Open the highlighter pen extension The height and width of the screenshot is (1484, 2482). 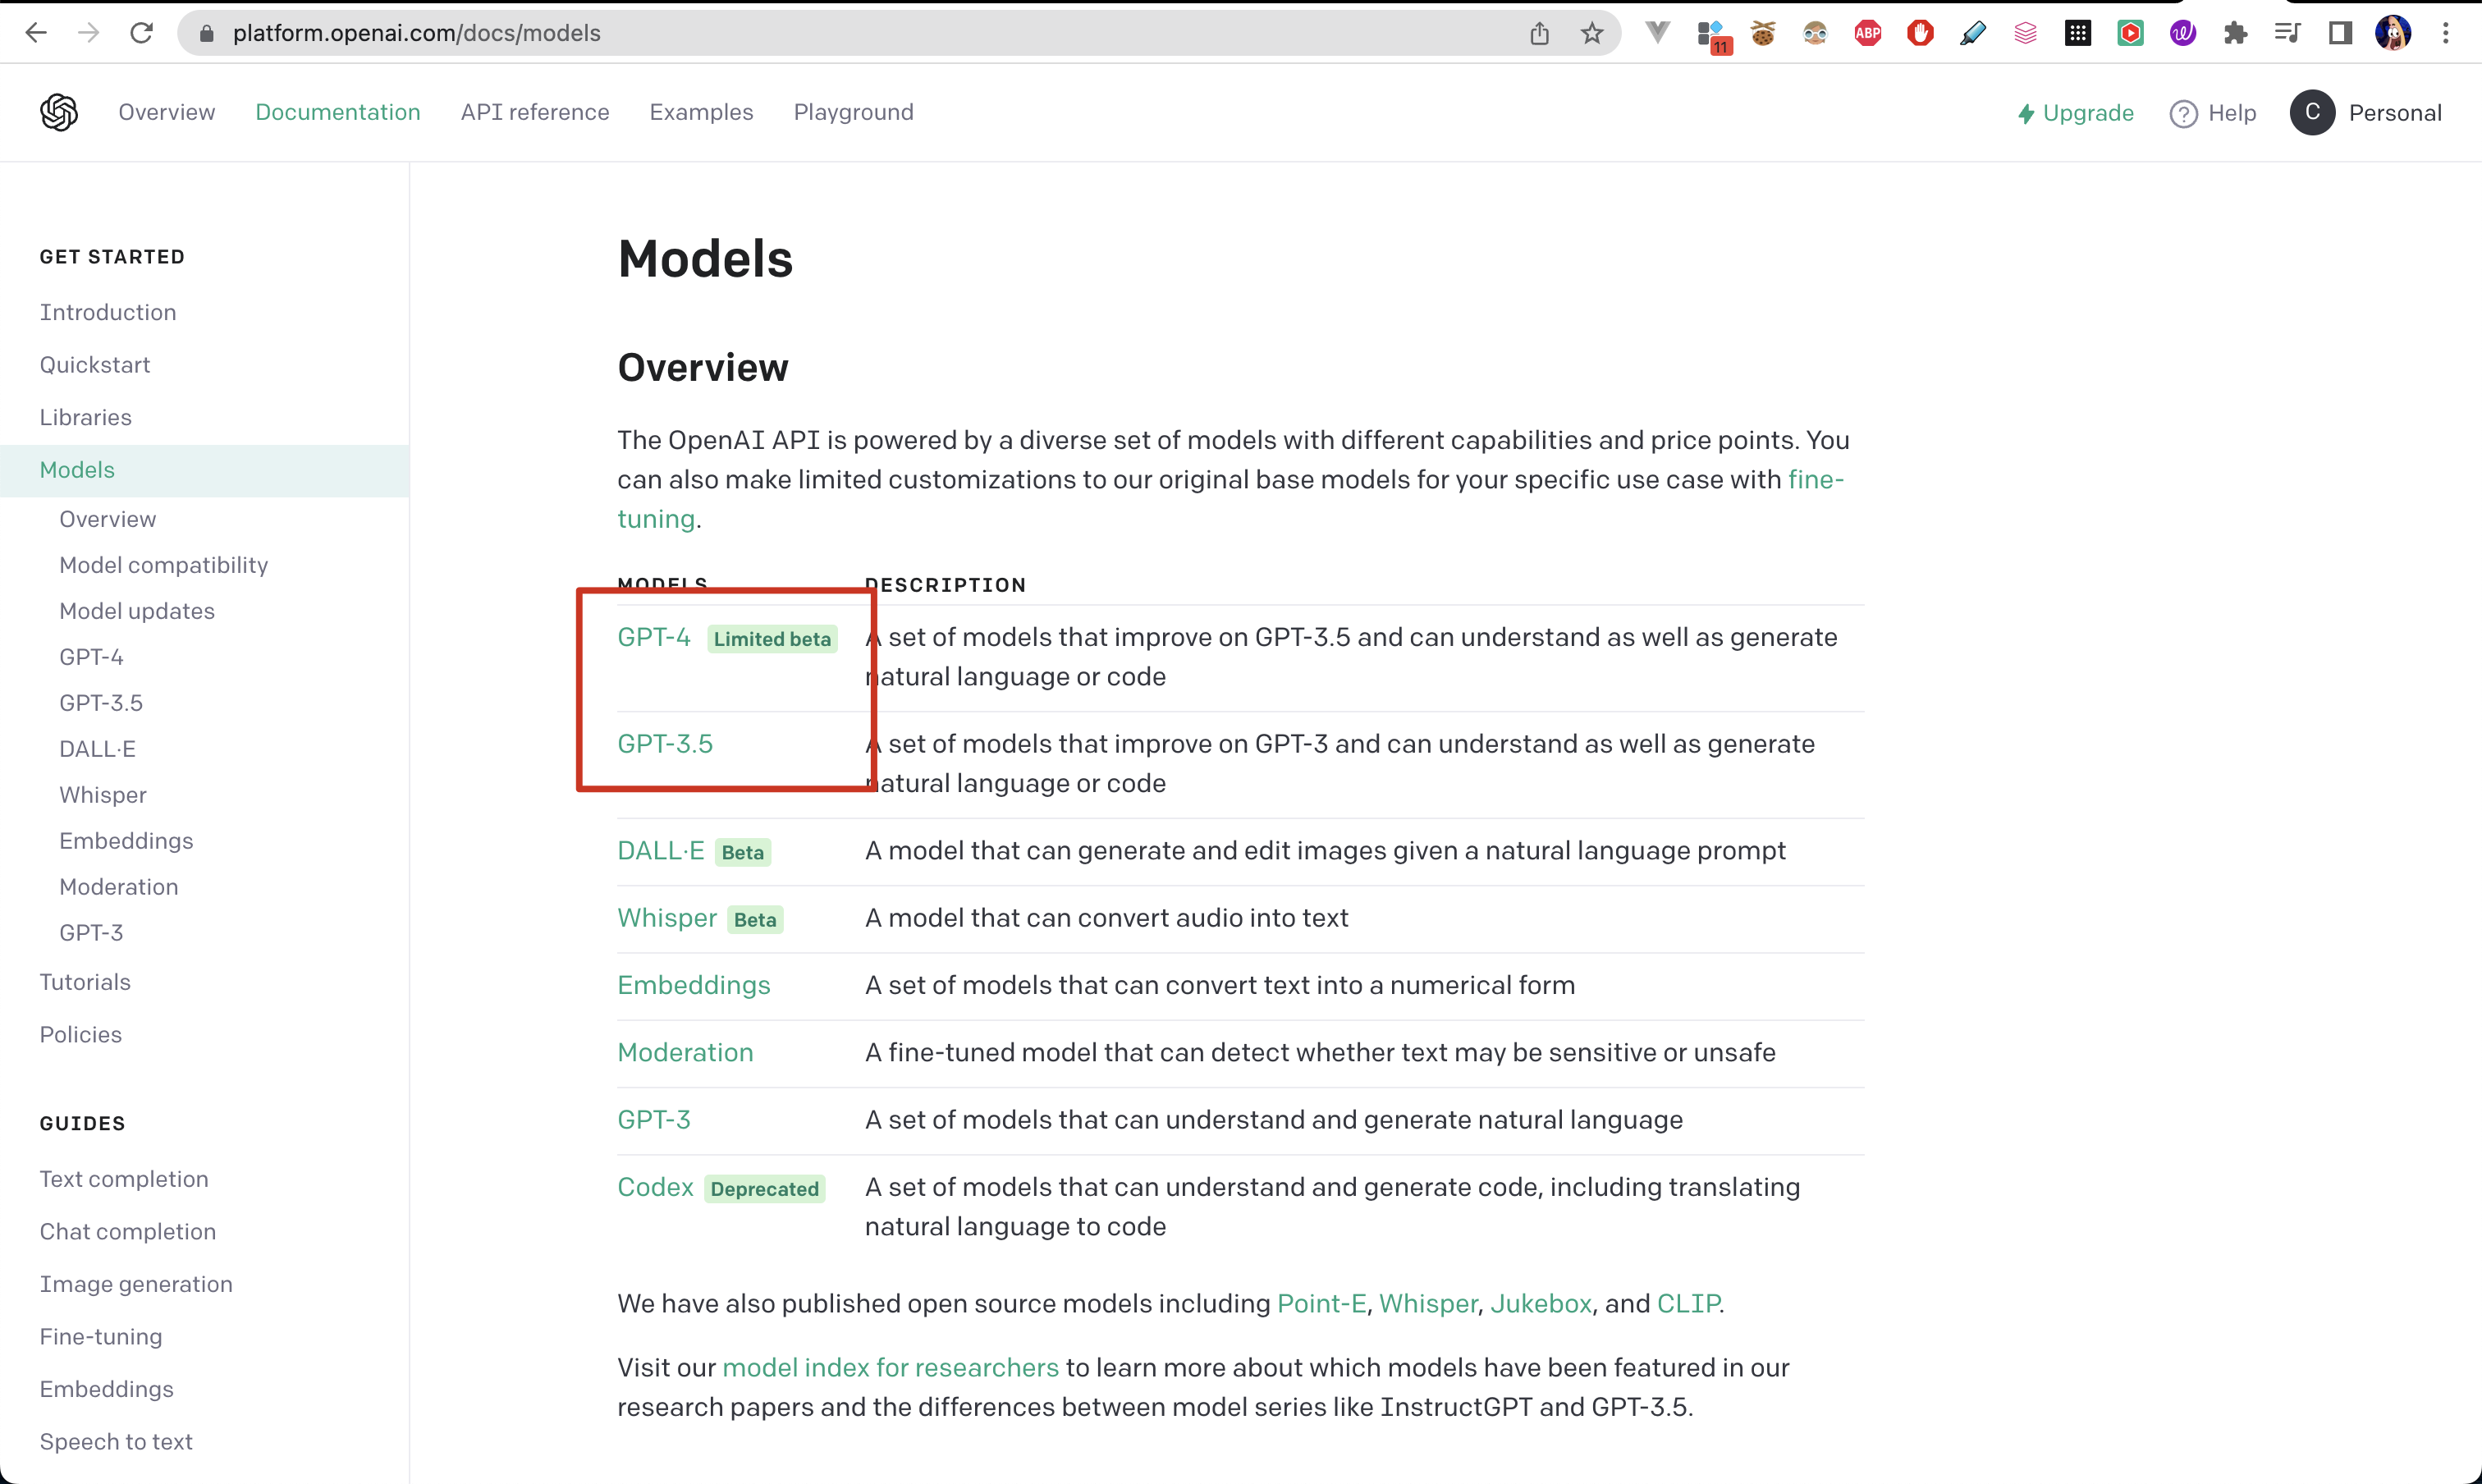[x=1972, y=32]
